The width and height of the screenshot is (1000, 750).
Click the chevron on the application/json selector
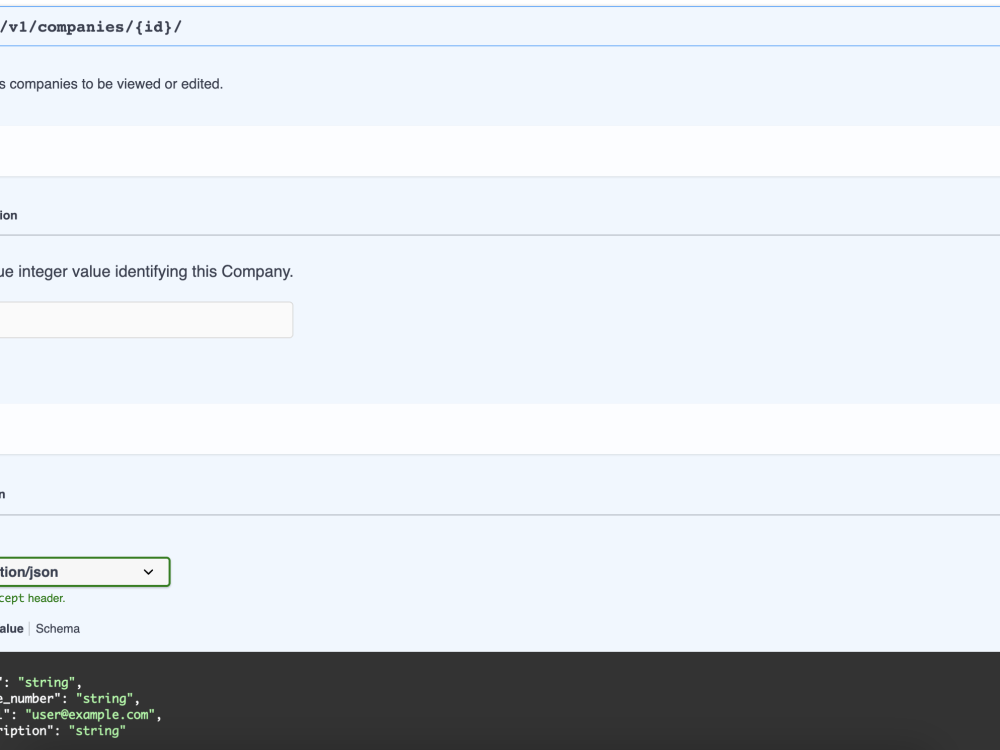coord(148,572)
